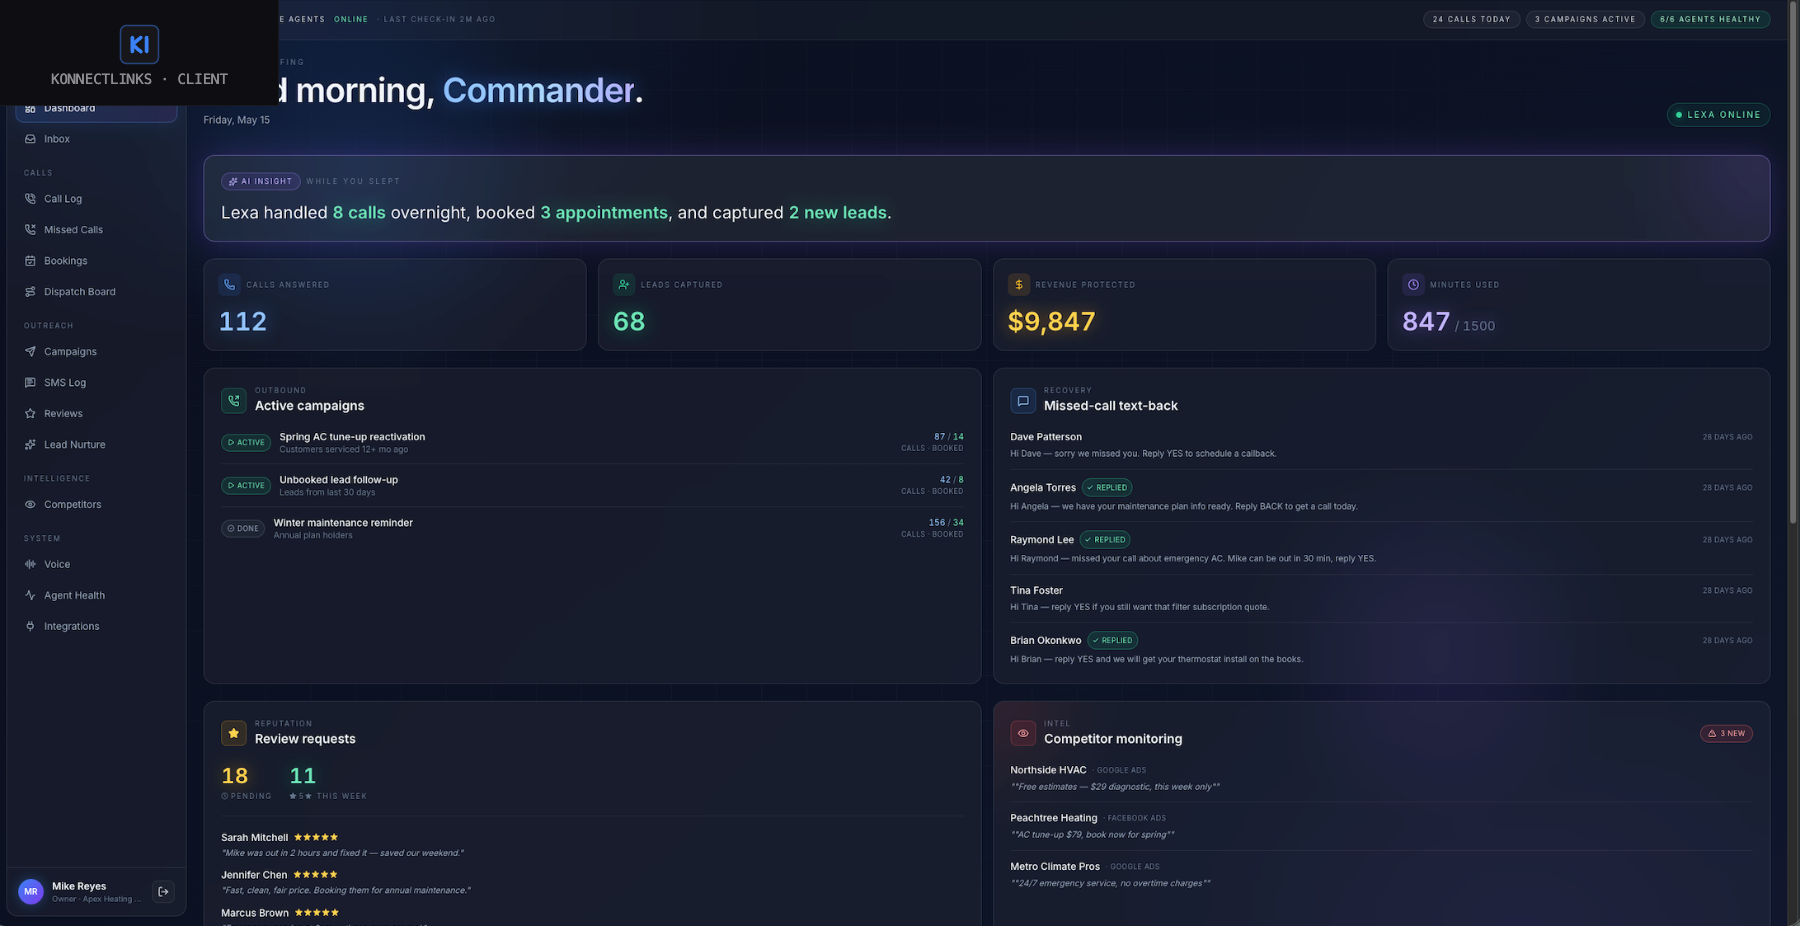1800x926 pixels.
Task: Click the Revenue Protected dollar icon
Action: [1019, 285]
